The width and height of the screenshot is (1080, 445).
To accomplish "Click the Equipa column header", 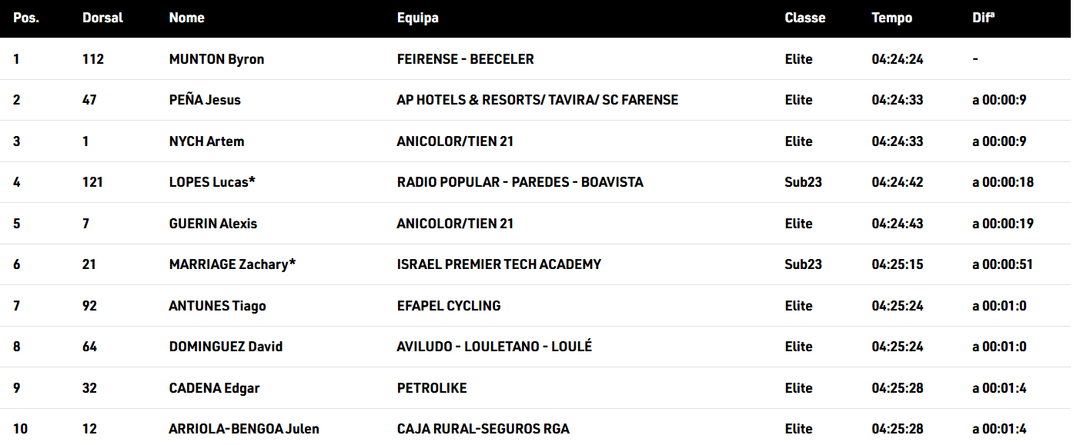I will pos(417,18).
